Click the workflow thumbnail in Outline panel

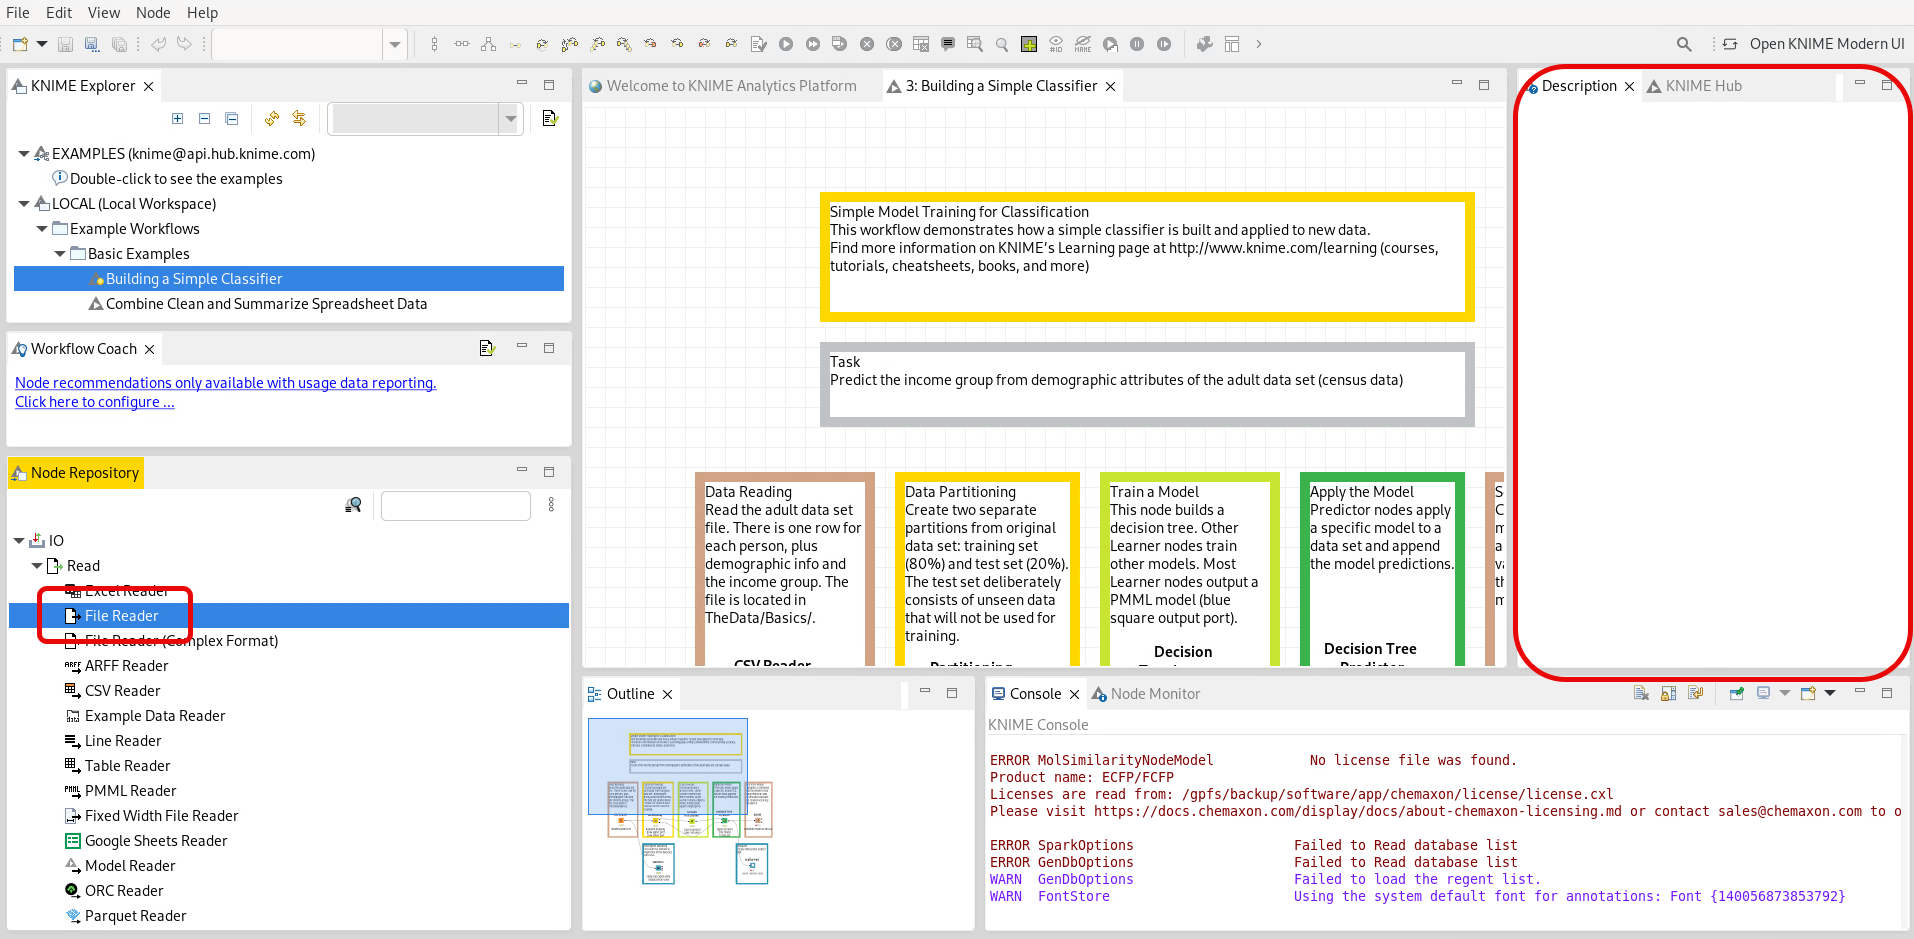click(680, 800)
